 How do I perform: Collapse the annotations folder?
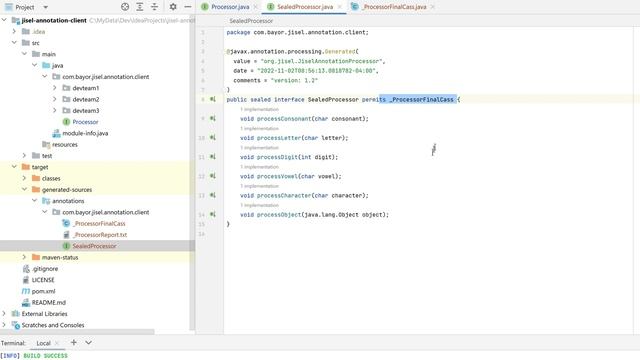[x=35, y=201]
